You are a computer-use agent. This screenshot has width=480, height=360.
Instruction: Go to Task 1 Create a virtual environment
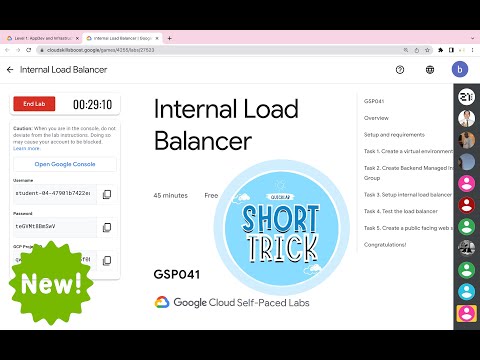coord(408,151)
